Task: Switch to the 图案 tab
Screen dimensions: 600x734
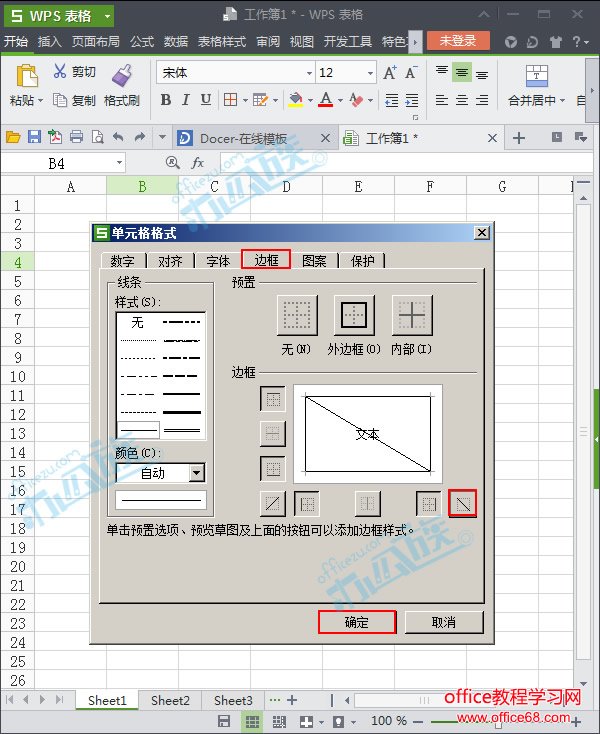Action: click(314, 260)
